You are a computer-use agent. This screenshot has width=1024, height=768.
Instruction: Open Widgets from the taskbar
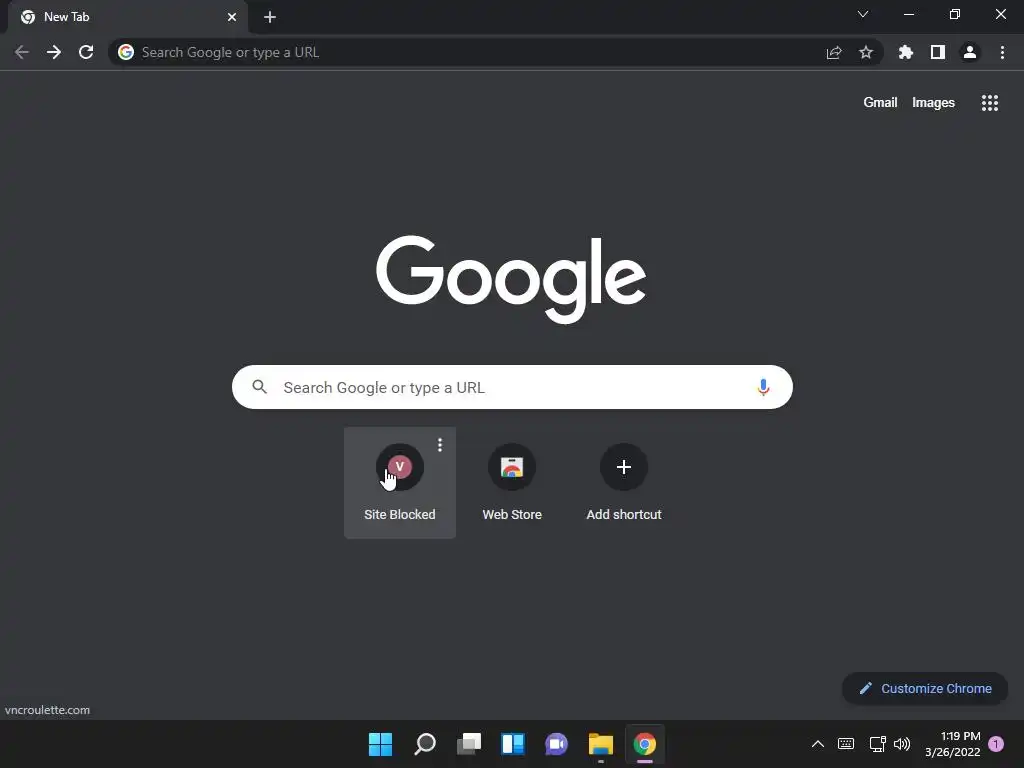pos(513,744)
